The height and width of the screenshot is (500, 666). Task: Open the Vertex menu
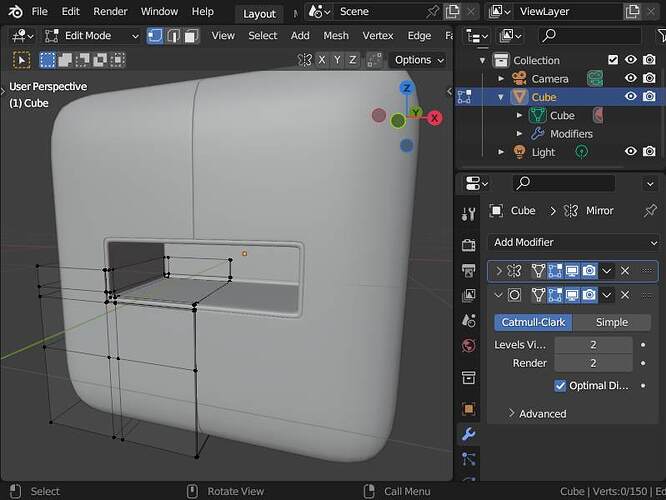[x=378, y=36]
